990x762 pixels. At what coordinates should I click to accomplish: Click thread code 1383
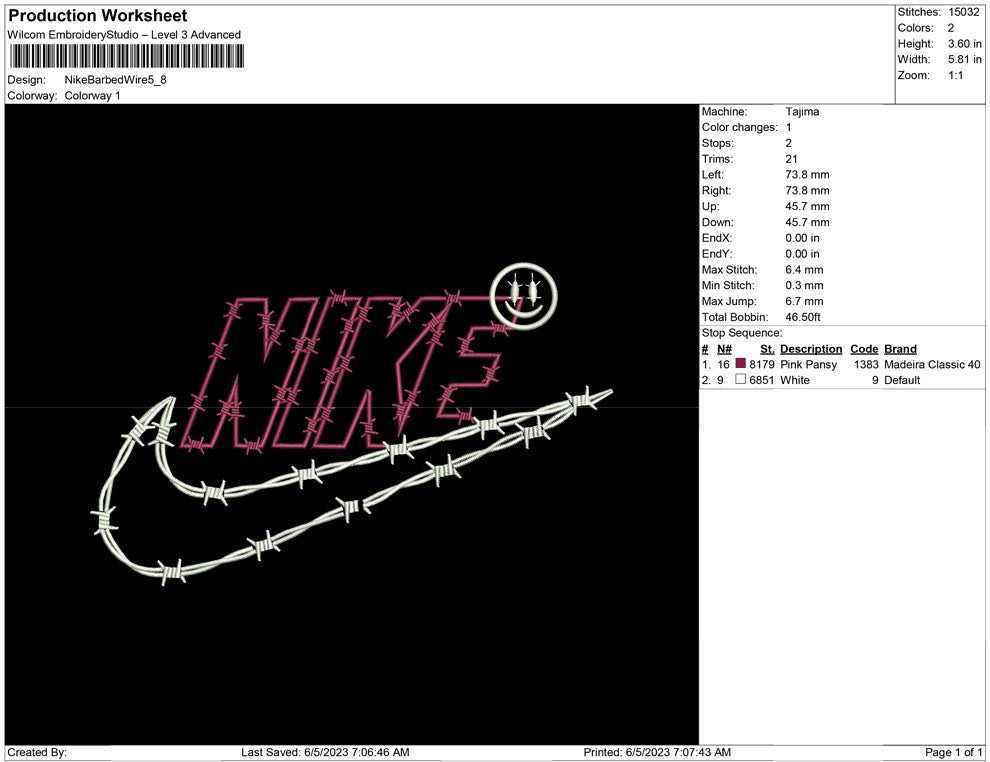pos(866,364)
